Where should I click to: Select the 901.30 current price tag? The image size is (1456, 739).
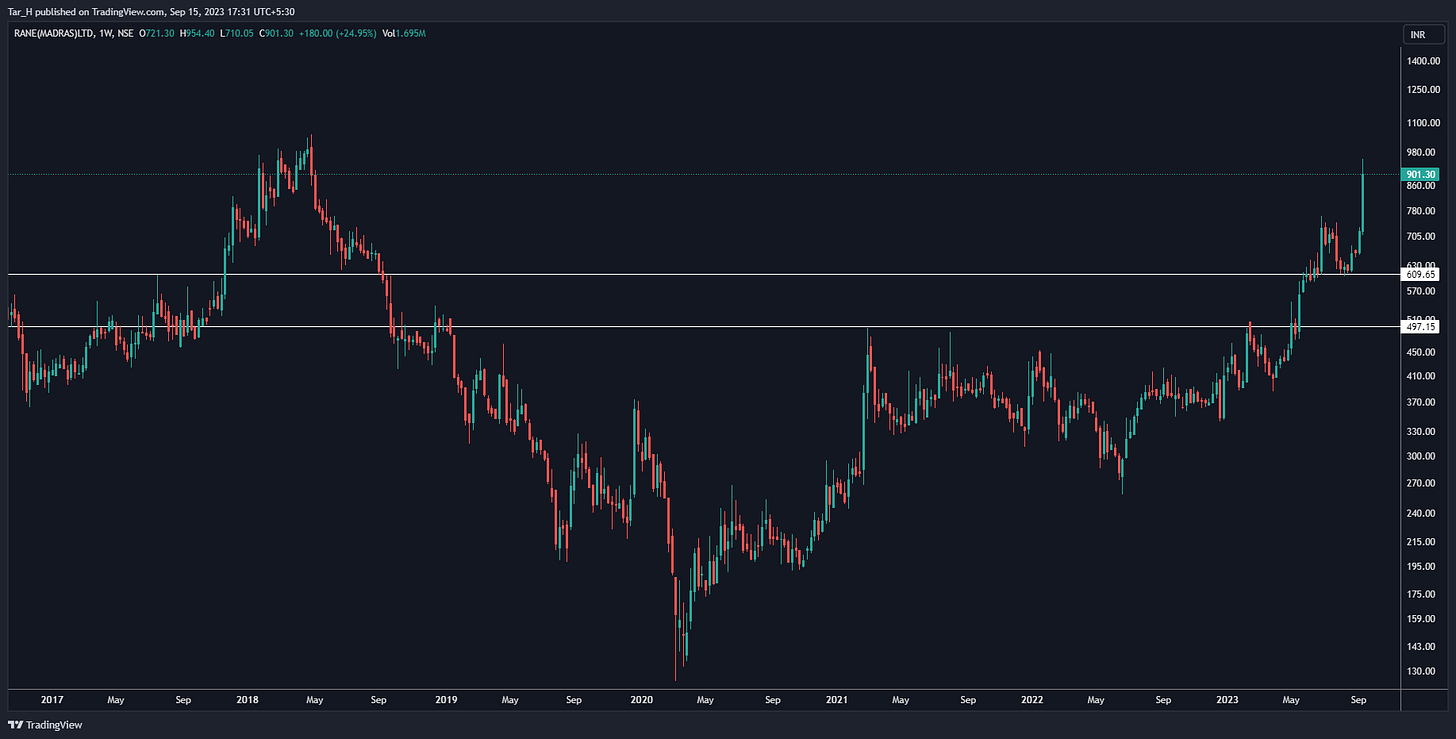(x=1420, y=174)
